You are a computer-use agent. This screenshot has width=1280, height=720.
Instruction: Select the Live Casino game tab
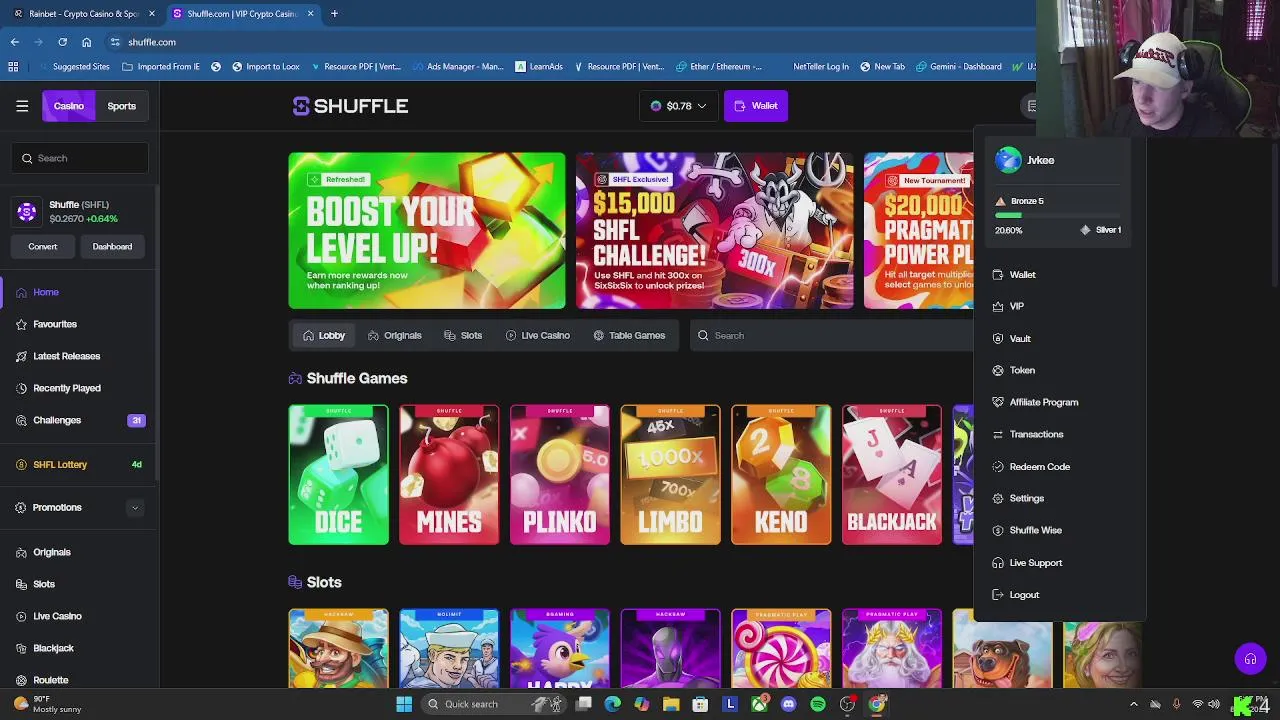coord(538,336)
